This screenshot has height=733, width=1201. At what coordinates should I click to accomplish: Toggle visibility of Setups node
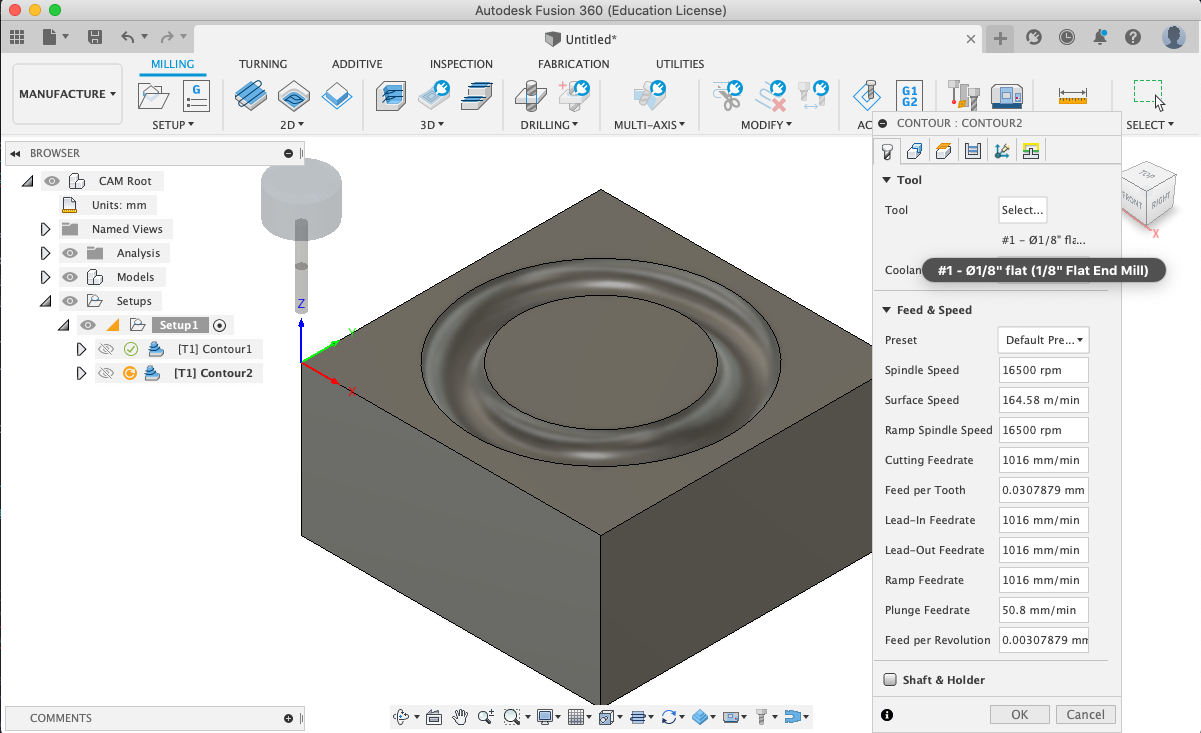pyautogui.click(x=70, y=301)
